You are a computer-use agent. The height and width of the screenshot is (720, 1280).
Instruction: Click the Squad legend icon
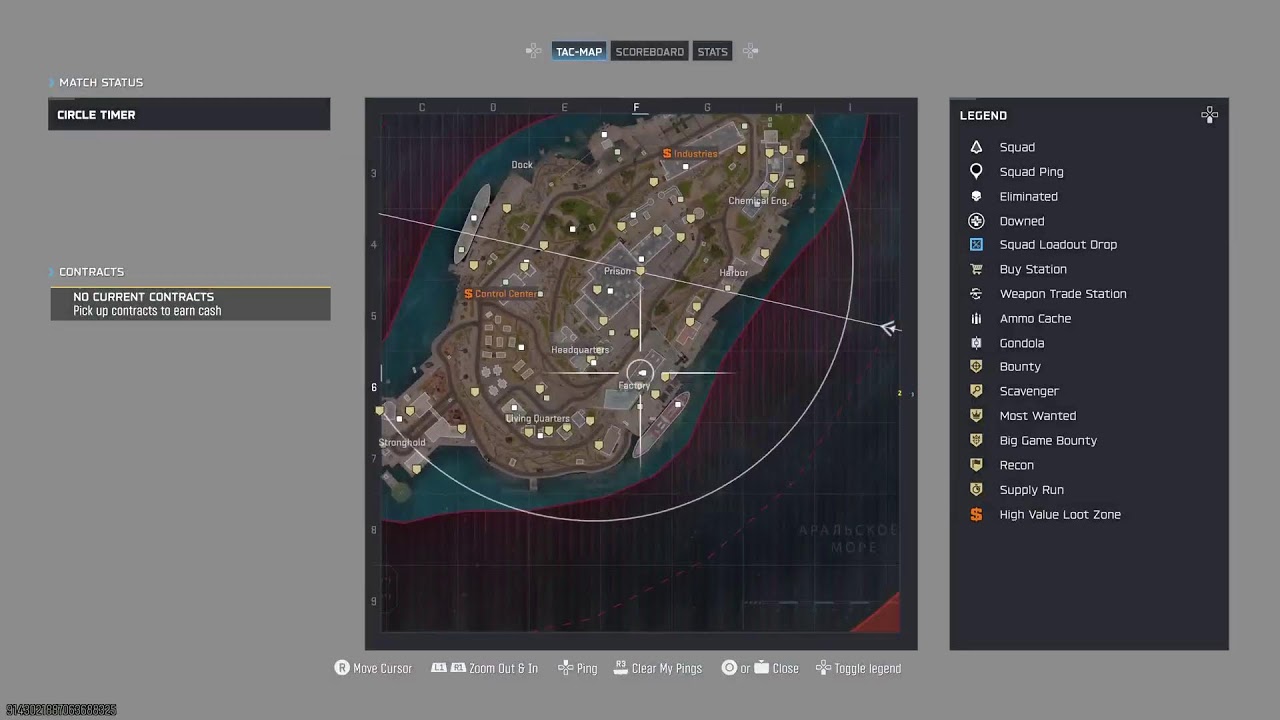[976, 147]
